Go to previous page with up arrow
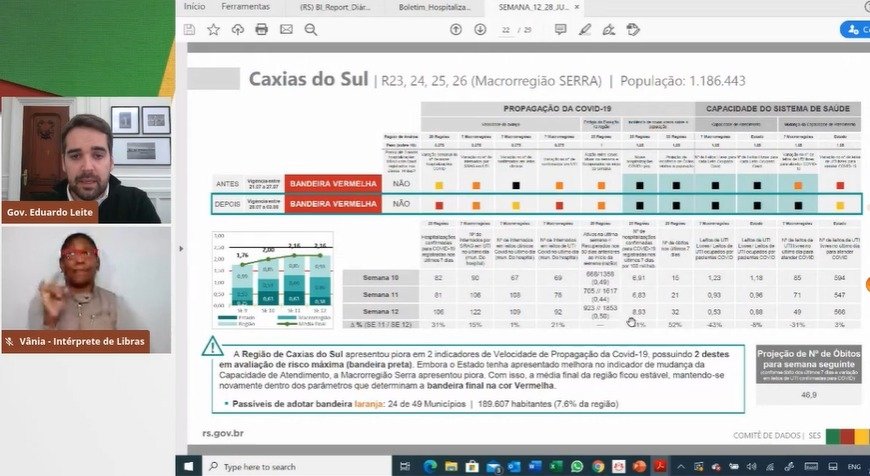Image resolution: width=870 pixels, height=476 pixels. (x=456, y=30)
